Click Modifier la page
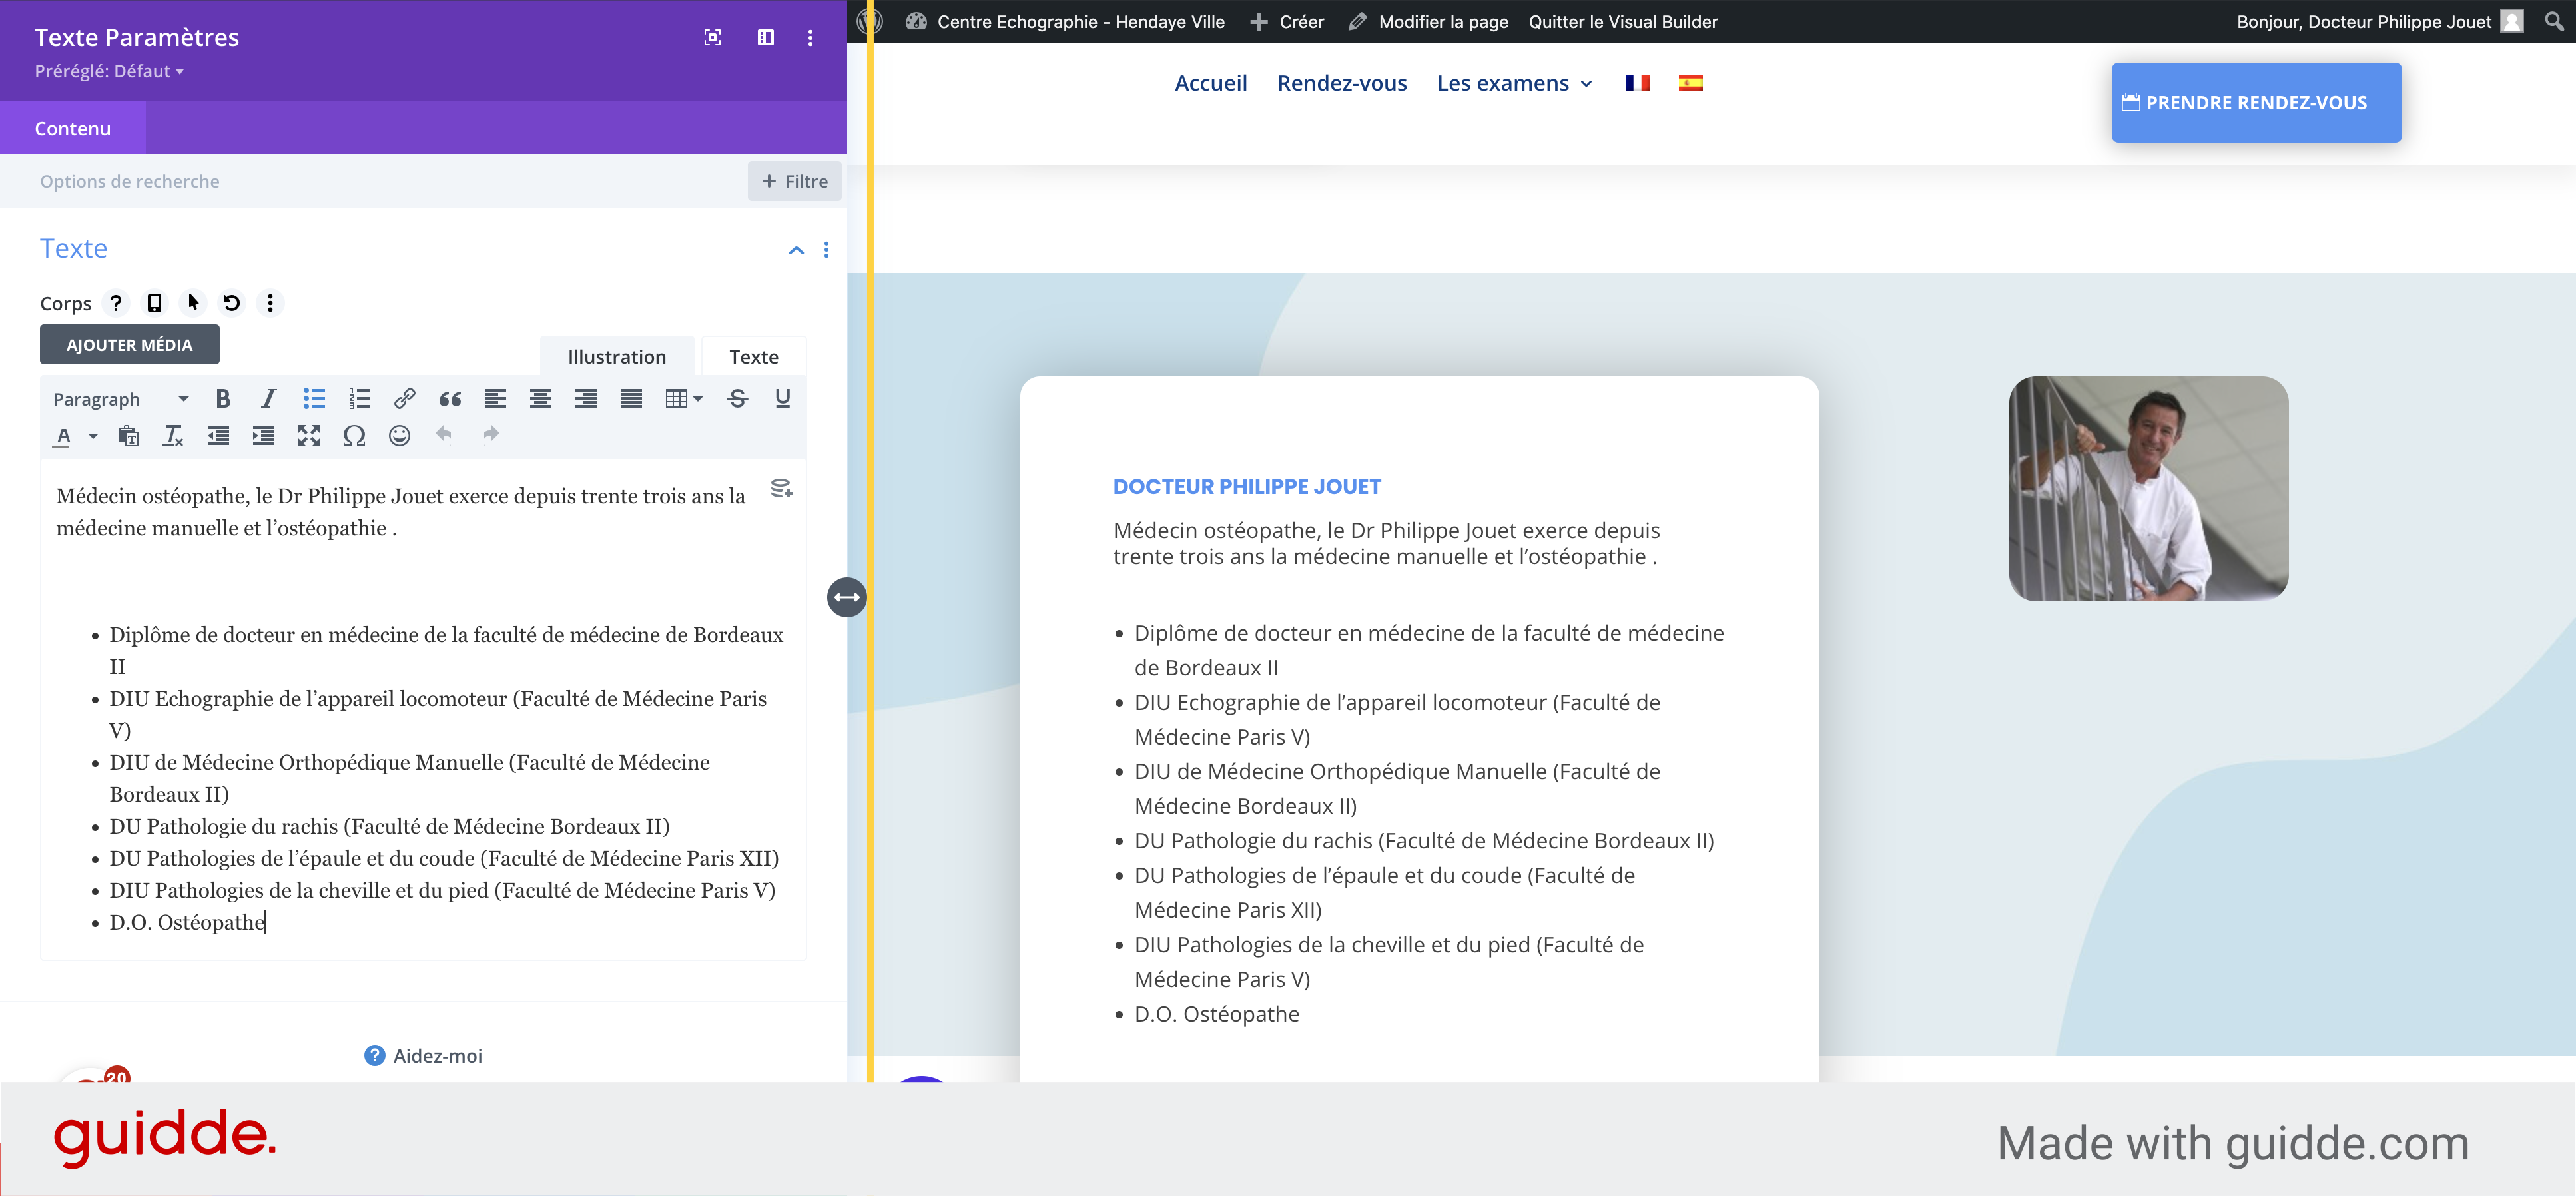This screenshot has height=1196, width=2576. click(x=1428, y=21)
